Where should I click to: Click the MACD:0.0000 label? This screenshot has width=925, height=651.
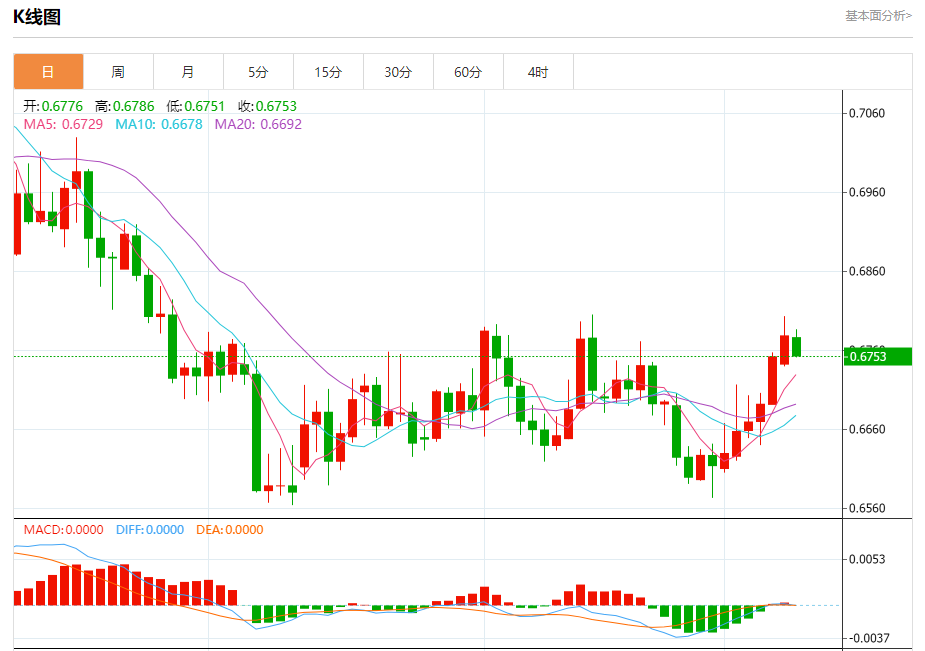(x=63, y=530)
